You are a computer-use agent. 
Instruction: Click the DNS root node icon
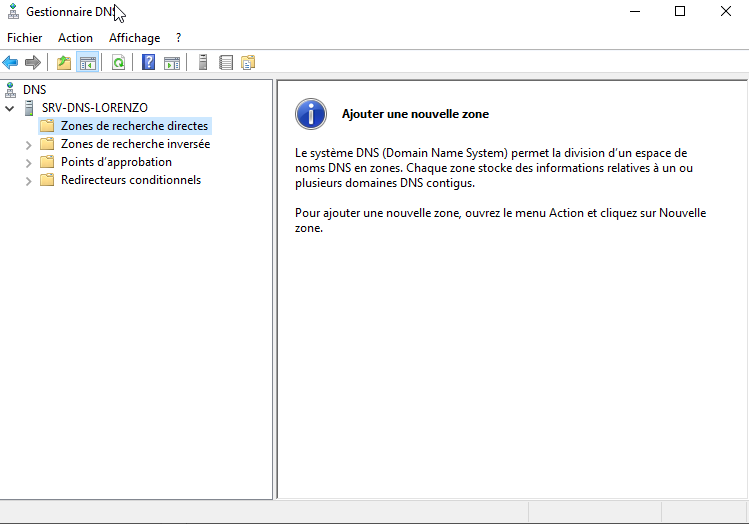point(10,90)
